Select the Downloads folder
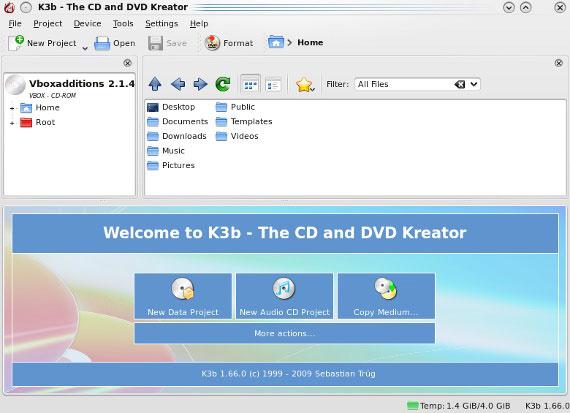 (177, 136)
